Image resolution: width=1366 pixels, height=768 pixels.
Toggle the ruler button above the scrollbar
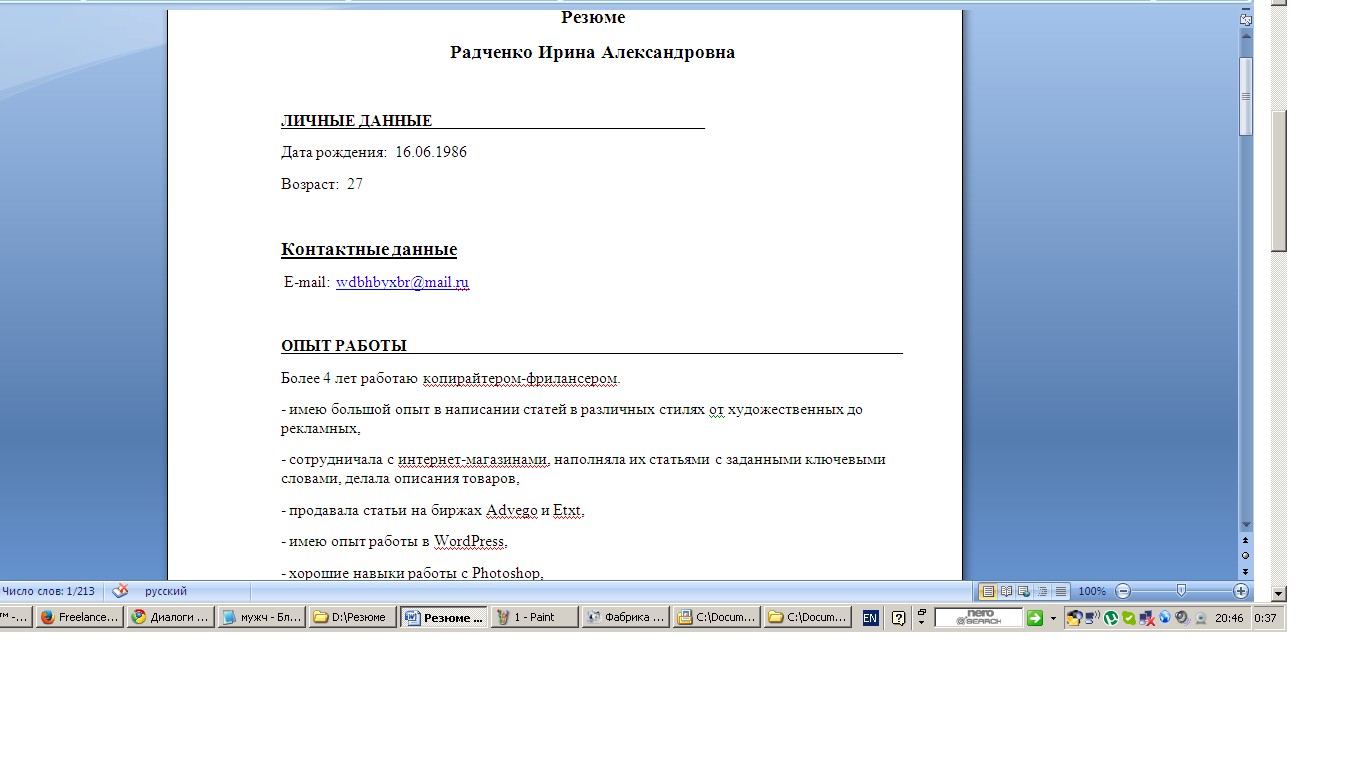coord(1246,19)
